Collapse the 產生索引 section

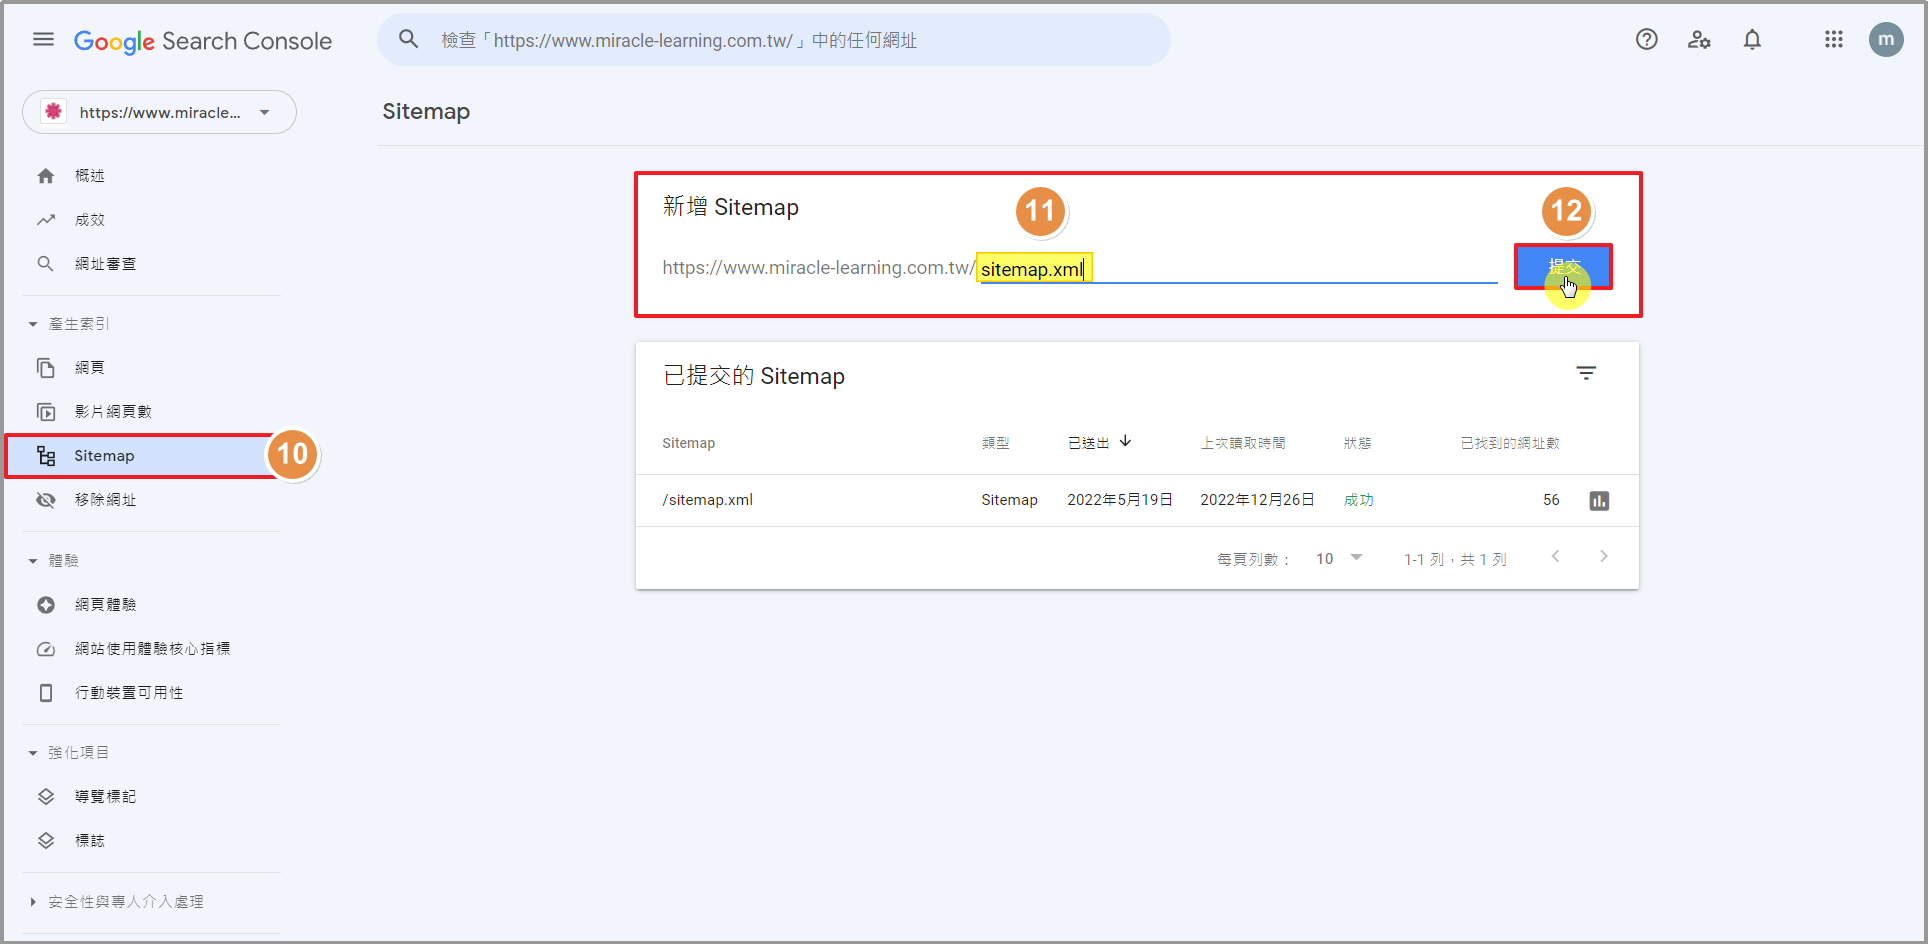[x=33, y=324]
